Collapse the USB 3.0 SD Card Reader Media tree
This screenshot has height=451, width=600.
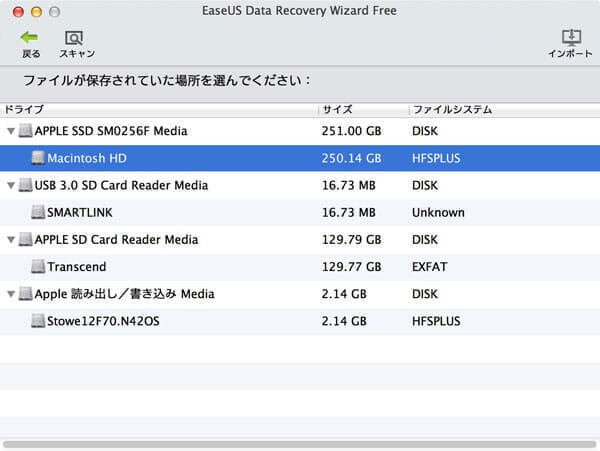click(x=11, y=186)
